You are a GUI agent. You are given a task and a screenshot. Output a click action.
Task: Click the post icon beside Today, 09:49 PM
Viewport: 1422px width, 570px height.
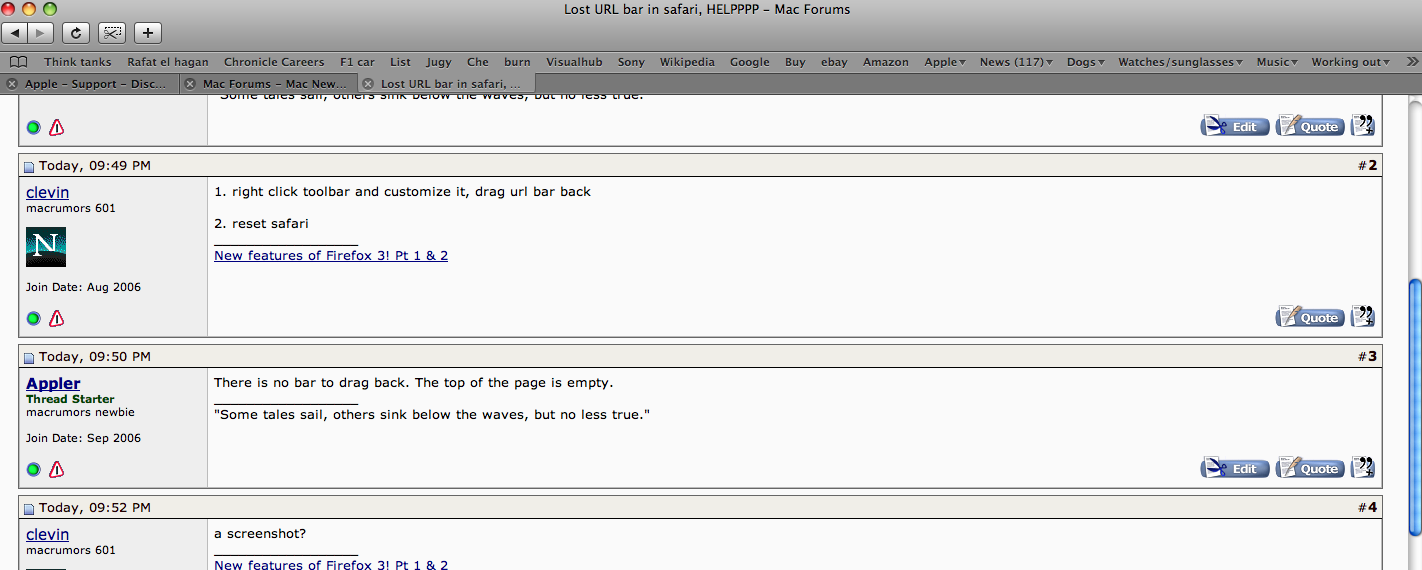coord(29,166)
